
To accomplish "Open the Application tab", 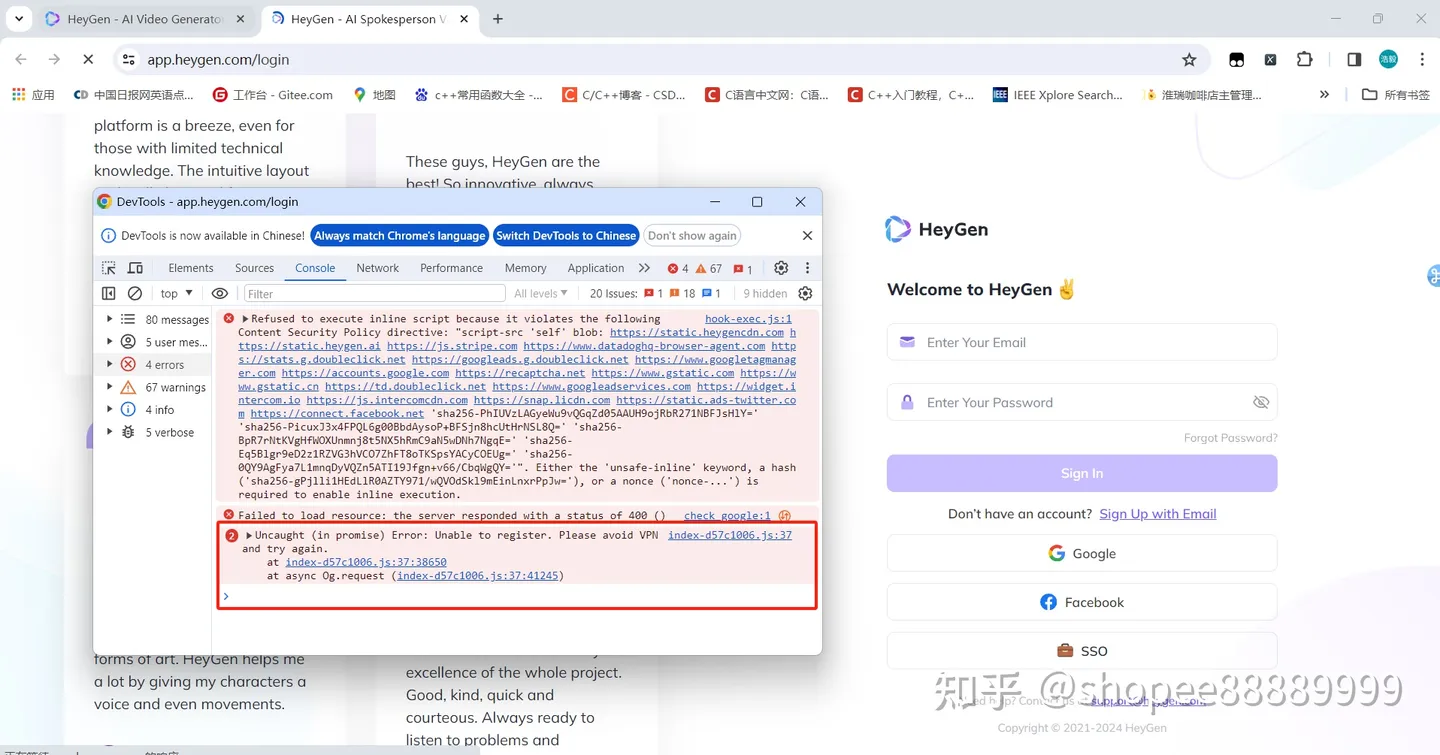I will click(595, 268).
